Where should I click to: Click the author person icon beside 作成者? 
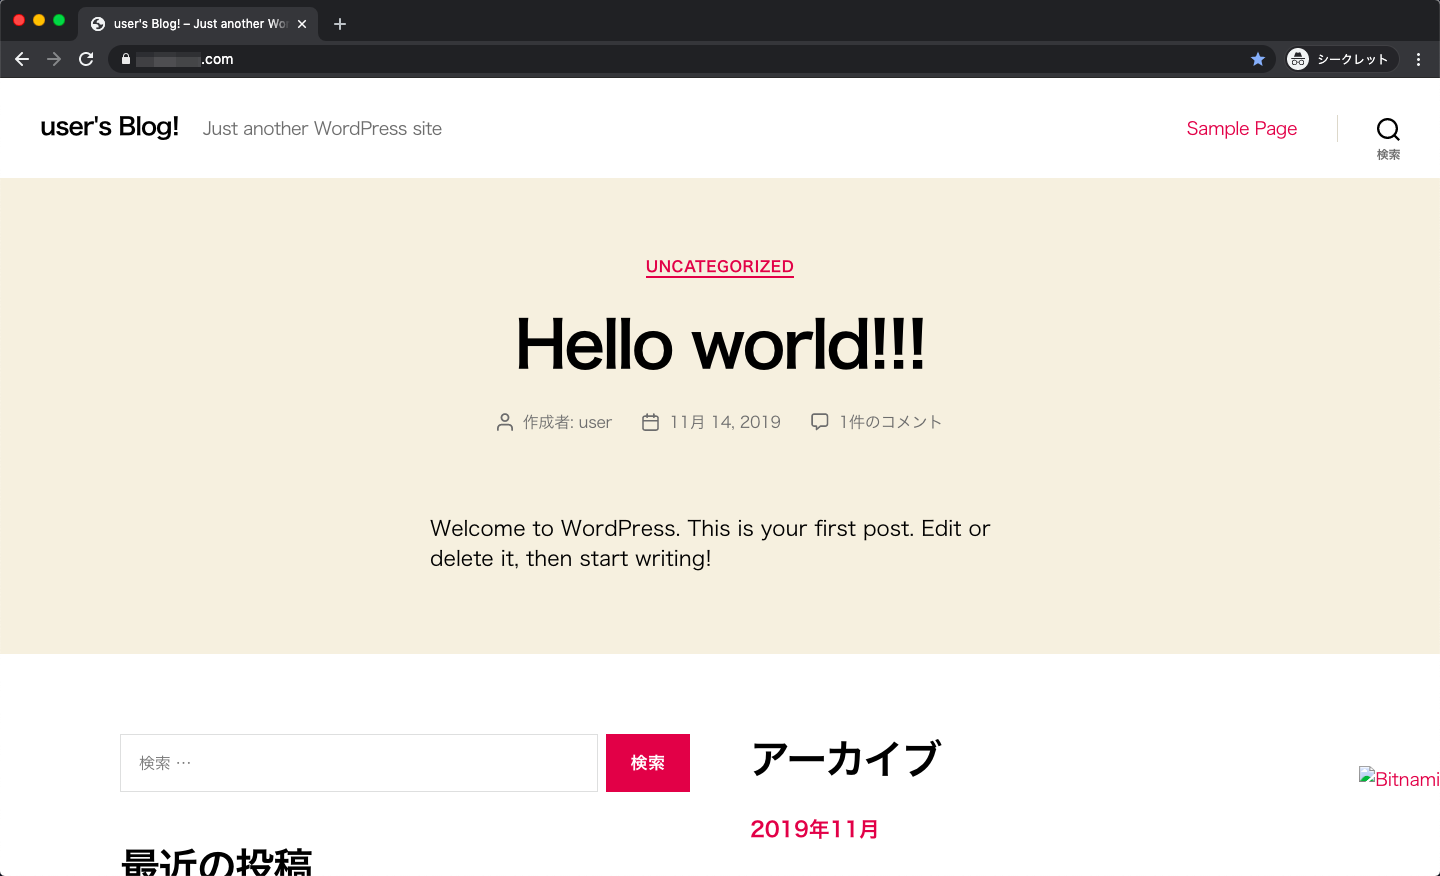(x=504, y=421)
